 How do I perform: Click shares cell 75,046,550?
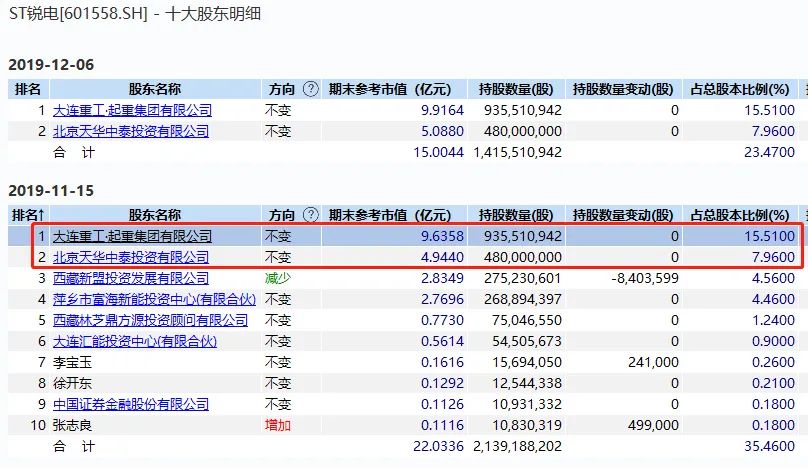click(x=527, y=321)
